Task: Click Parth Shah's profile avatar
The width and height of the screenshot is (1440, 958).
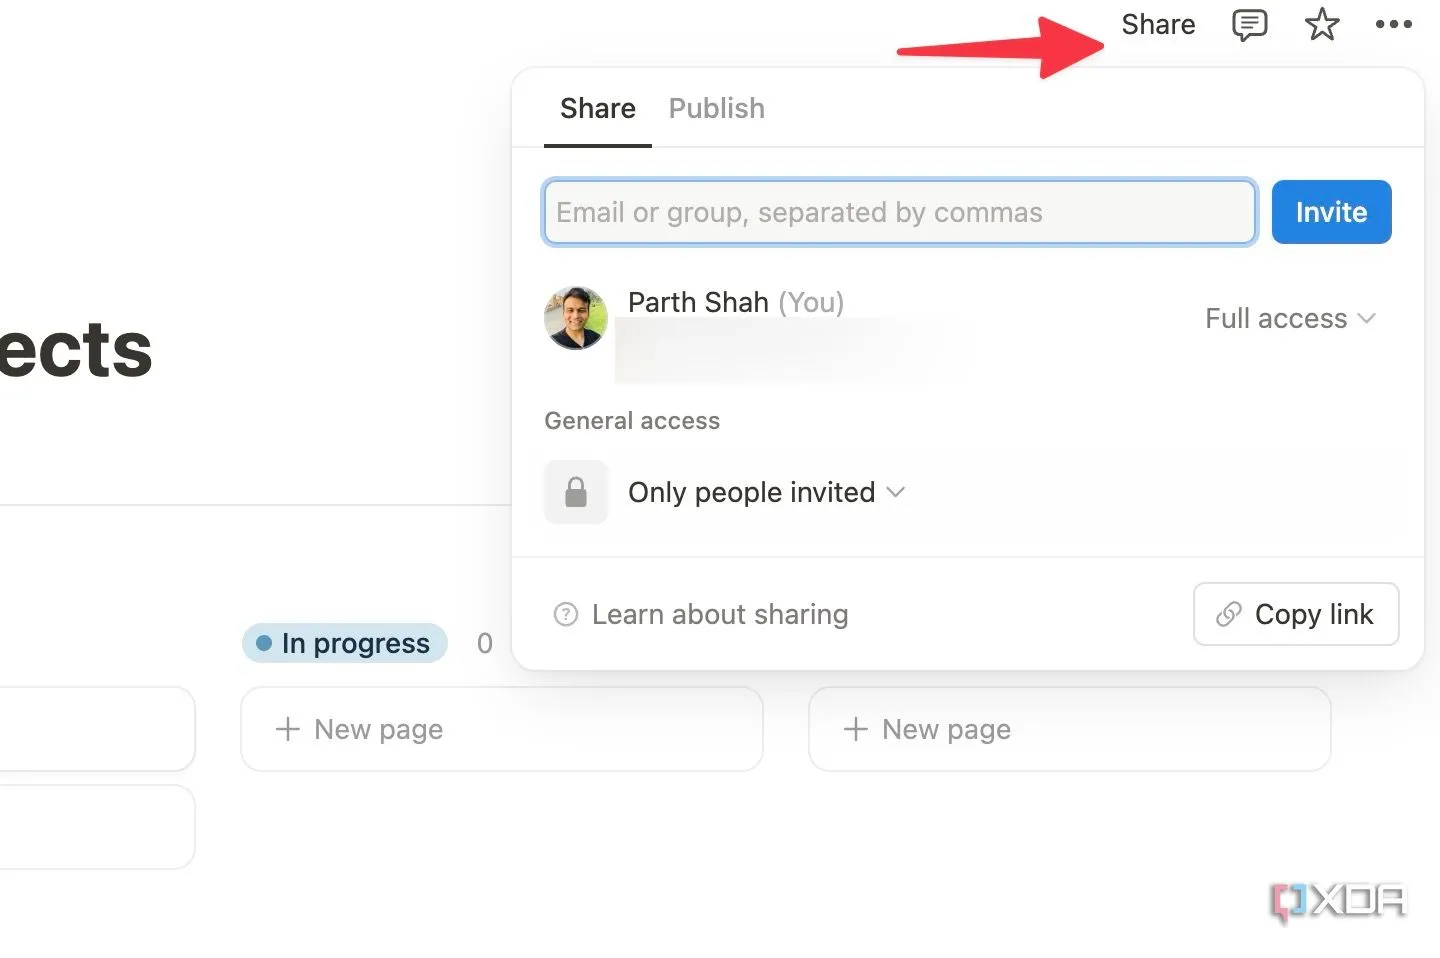Action: [576, 318]
